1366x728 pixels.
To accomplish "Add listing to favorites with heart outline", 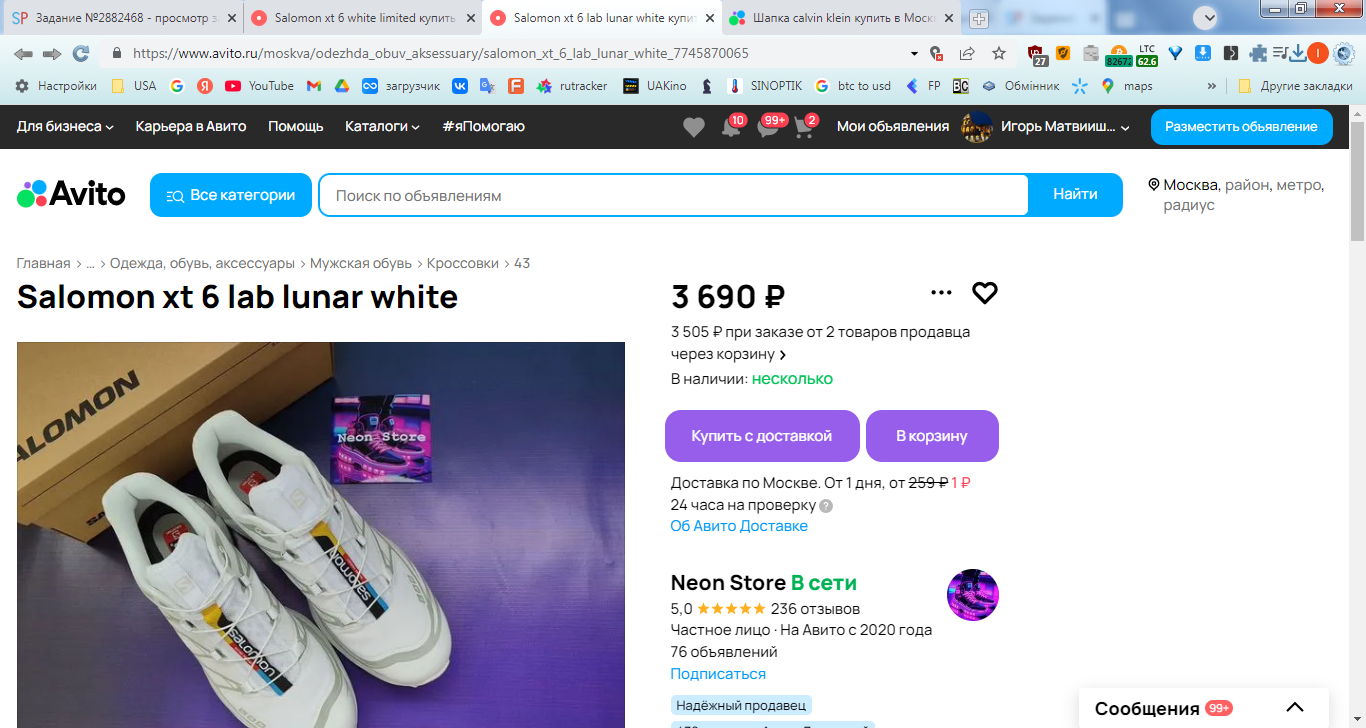I will click(x=985, y=293).
